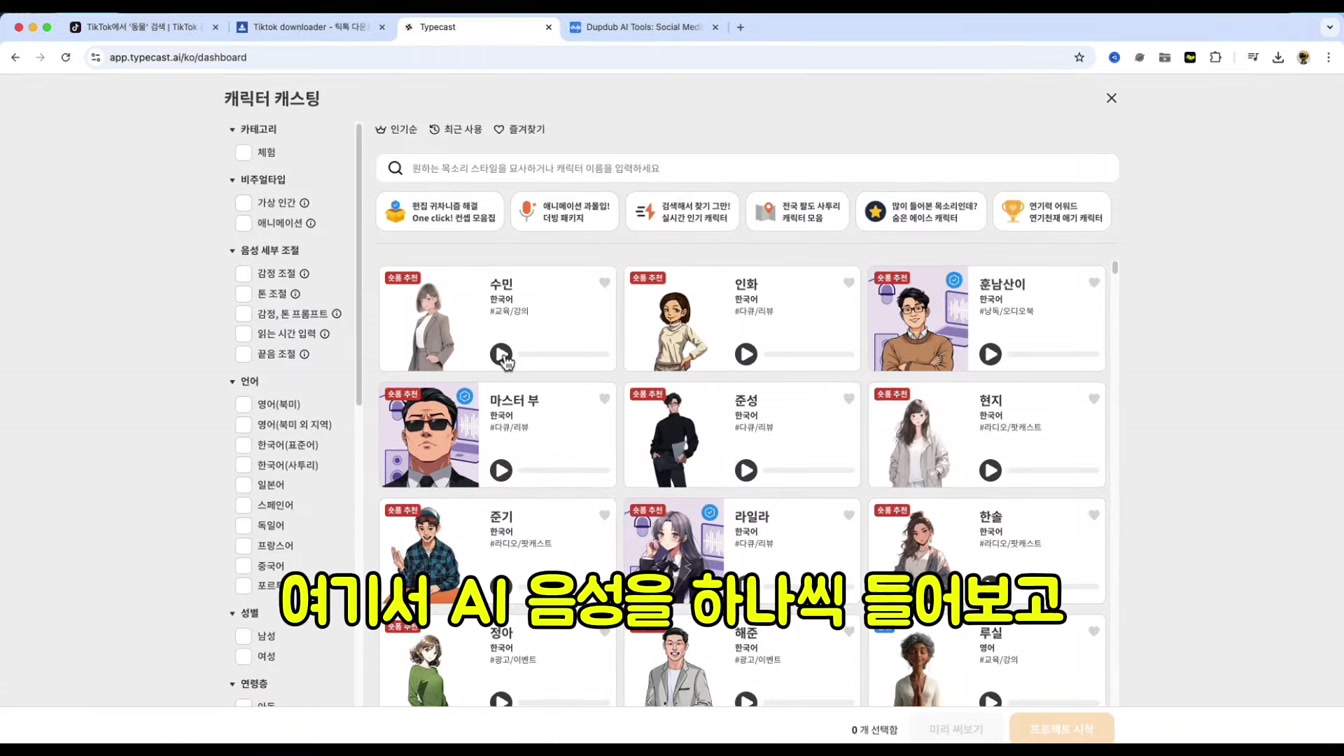The image size is (1344, 756).
Task: Collapse the 성별 filter section
Action: 232,613
